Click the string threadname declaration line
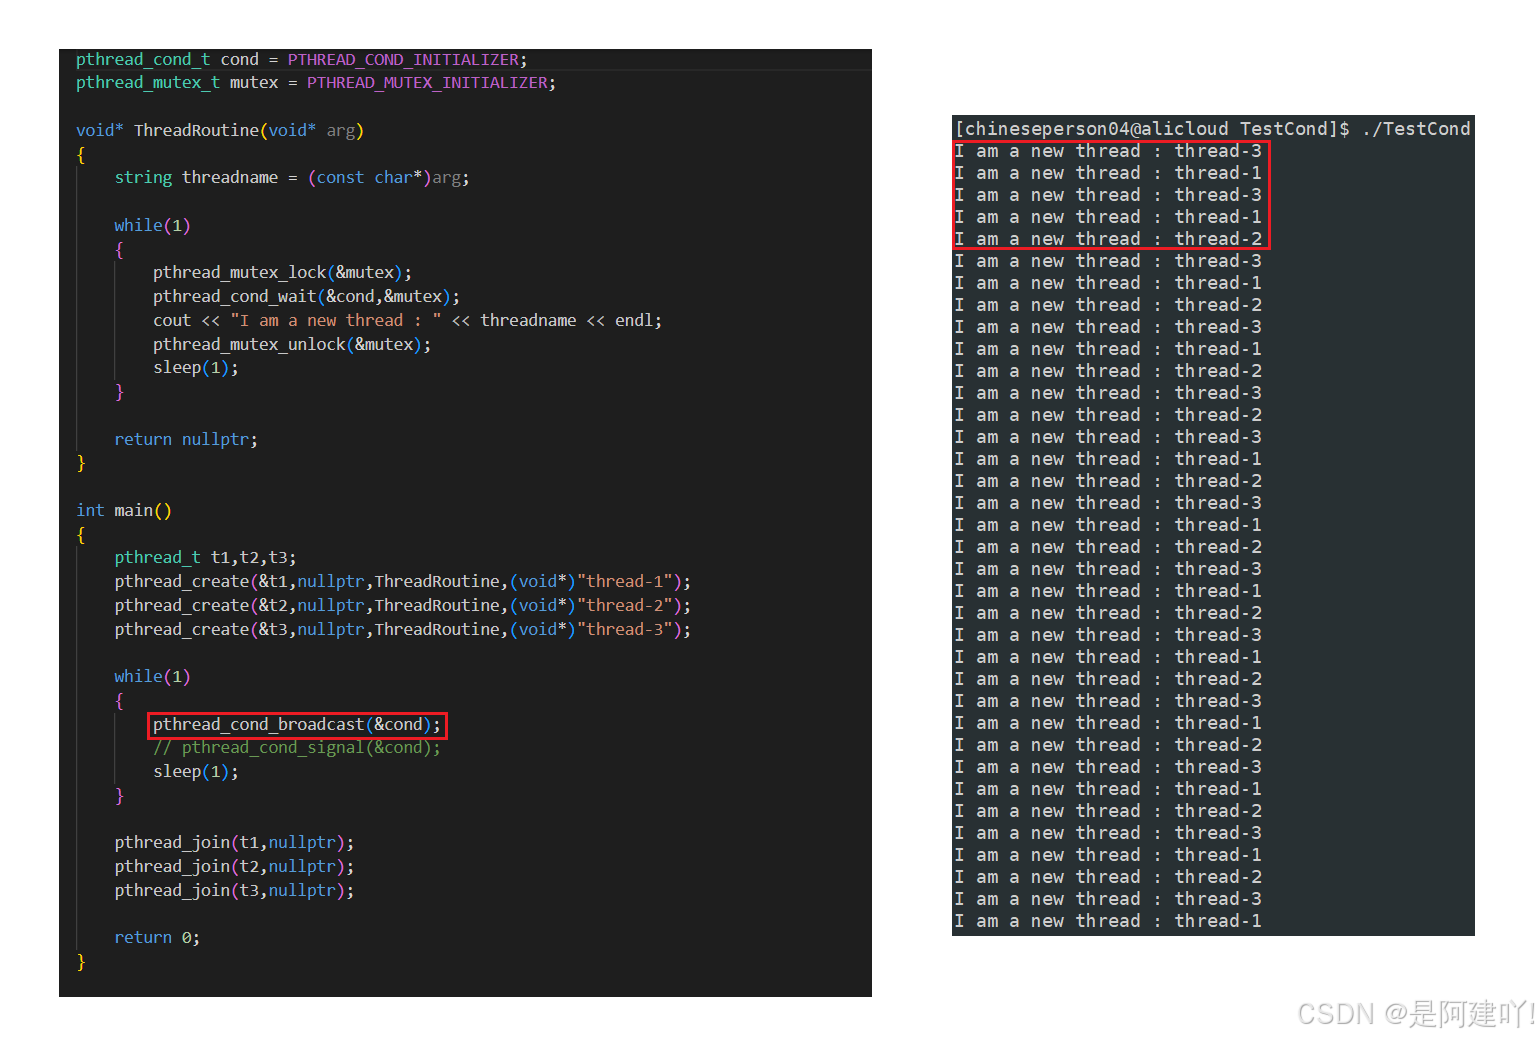 point(291,178)
